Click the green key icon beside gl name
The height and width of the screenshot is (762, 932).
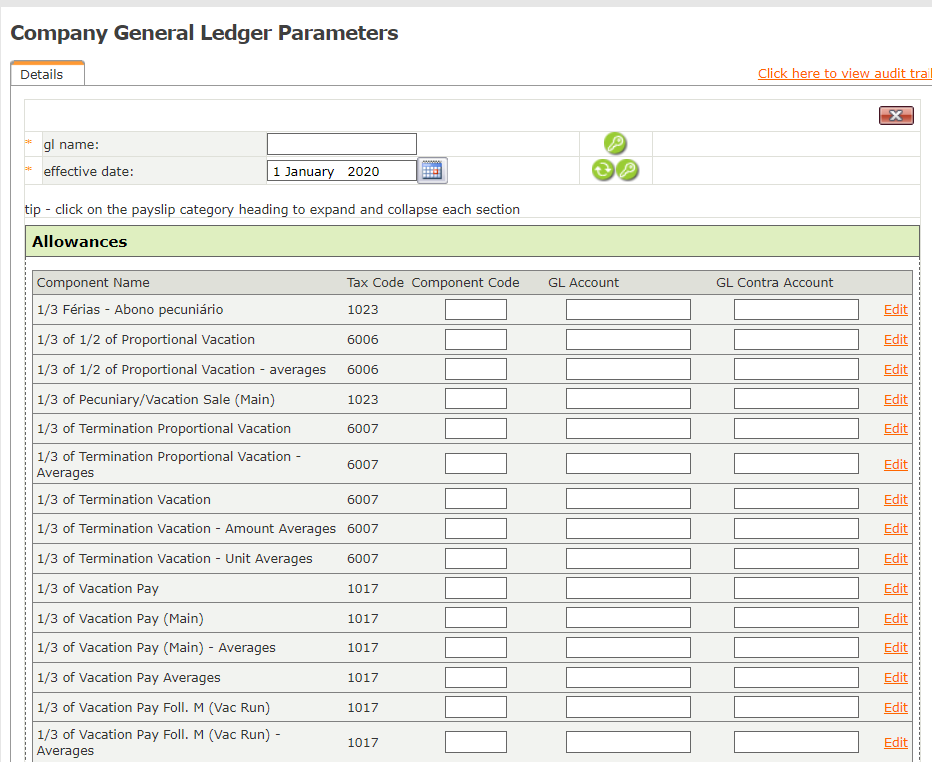(x=616, y=144)
